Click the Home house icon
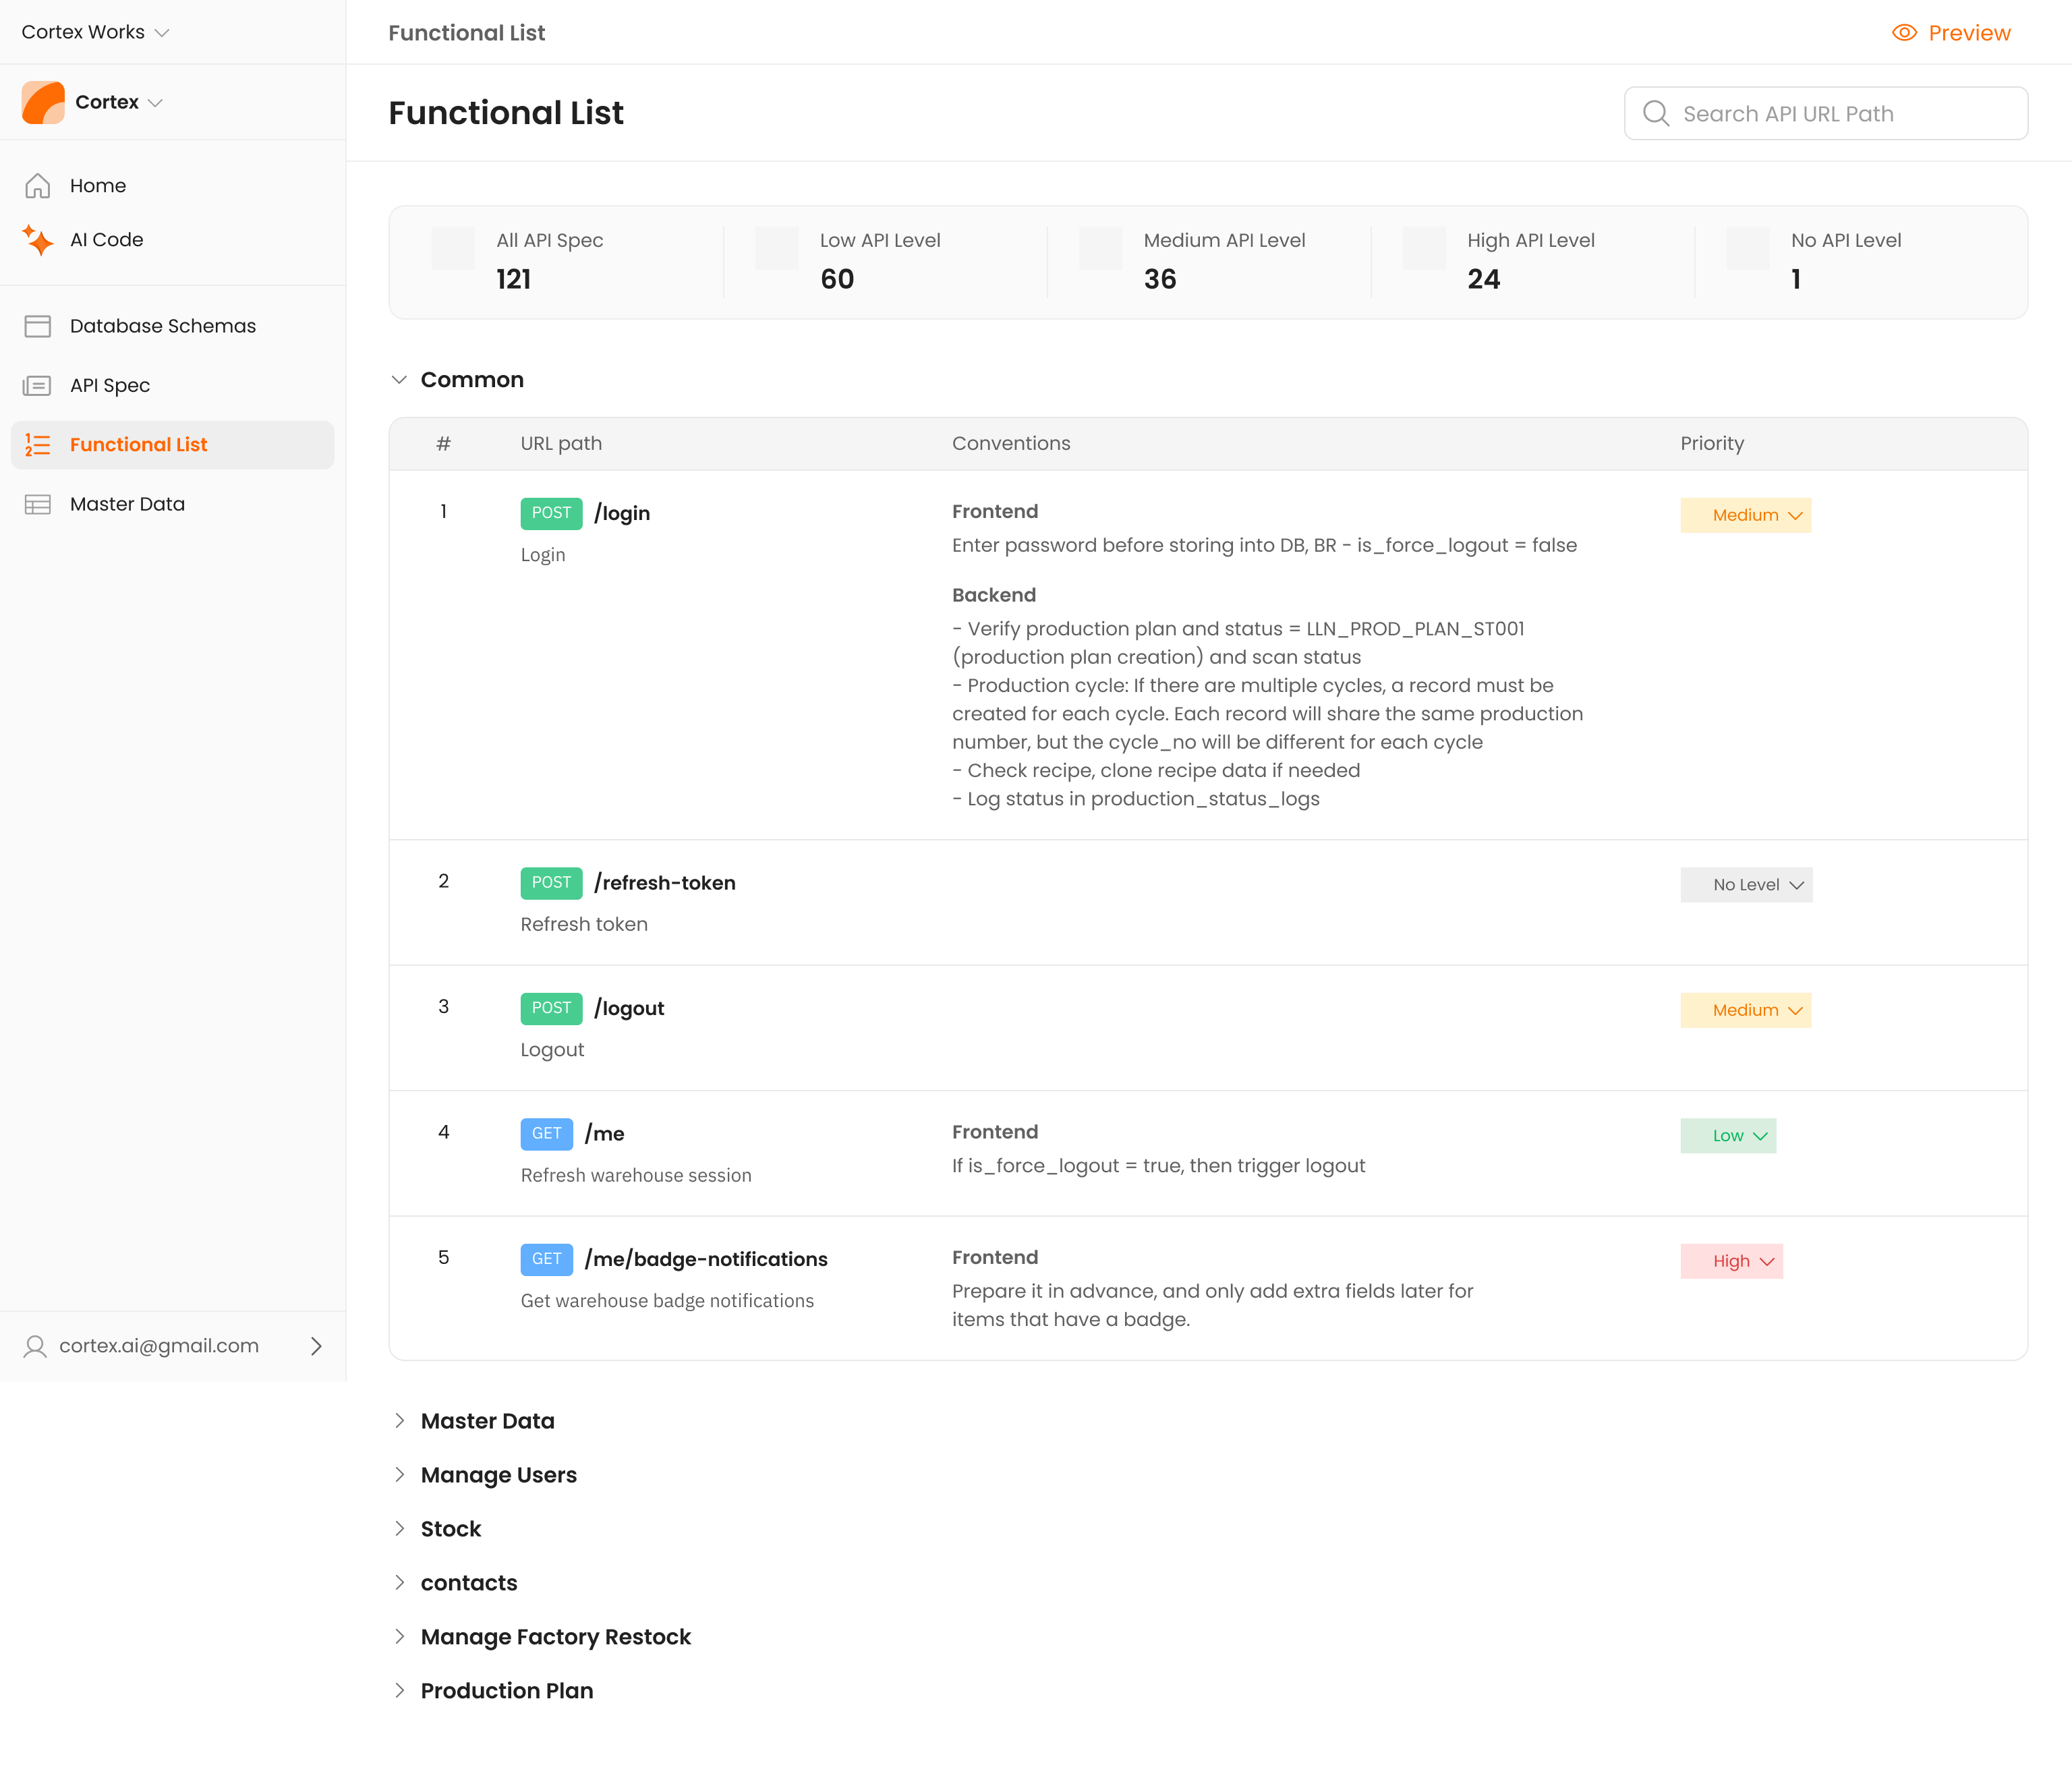The height and width of the screenshot is (1786, 2072). point(37,186)
